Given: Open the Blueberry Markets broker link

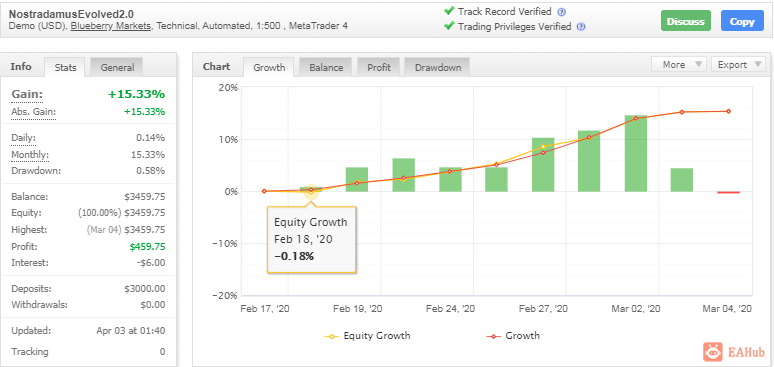Looking at the screenshot, I should 111,26.
